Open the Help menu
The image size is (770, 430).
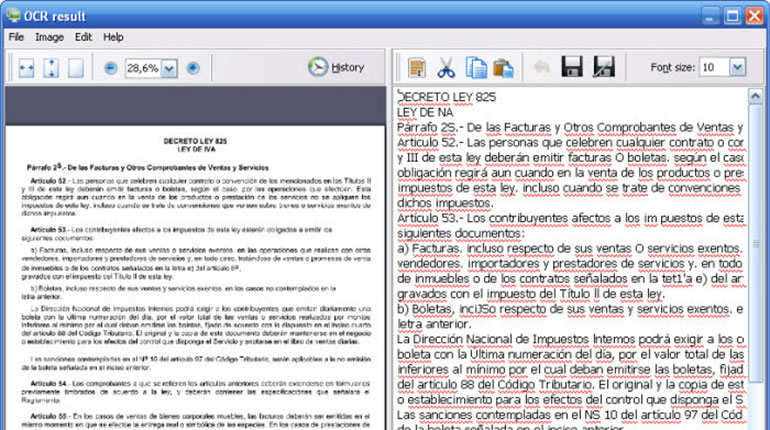point(113,37)
